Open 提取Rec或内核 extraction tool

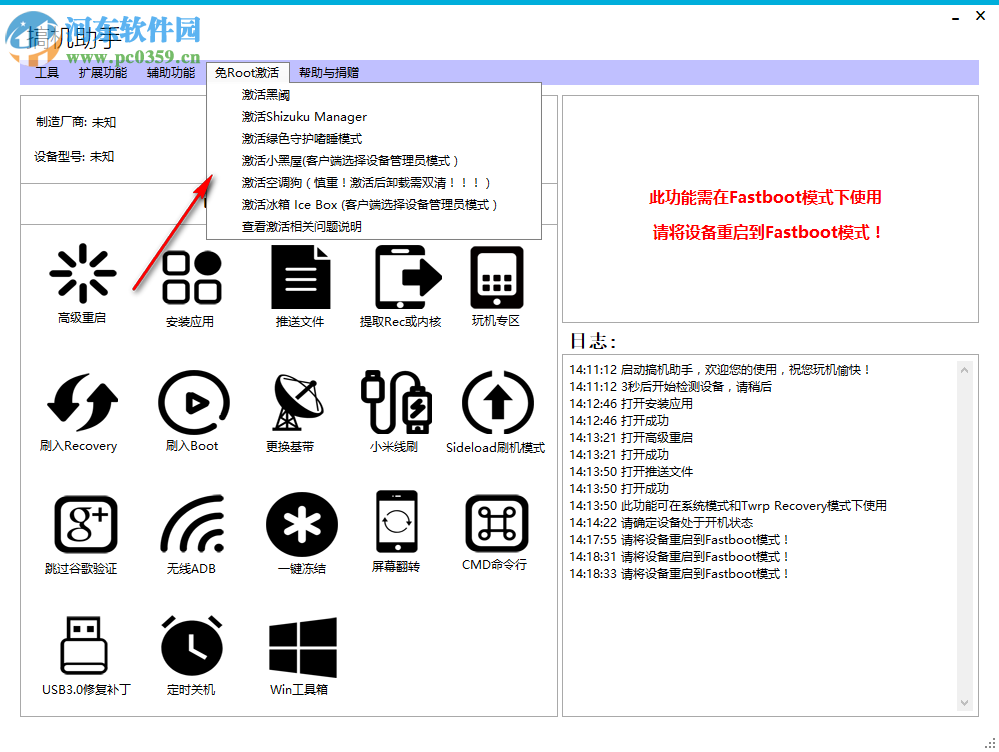pos(401,286)
